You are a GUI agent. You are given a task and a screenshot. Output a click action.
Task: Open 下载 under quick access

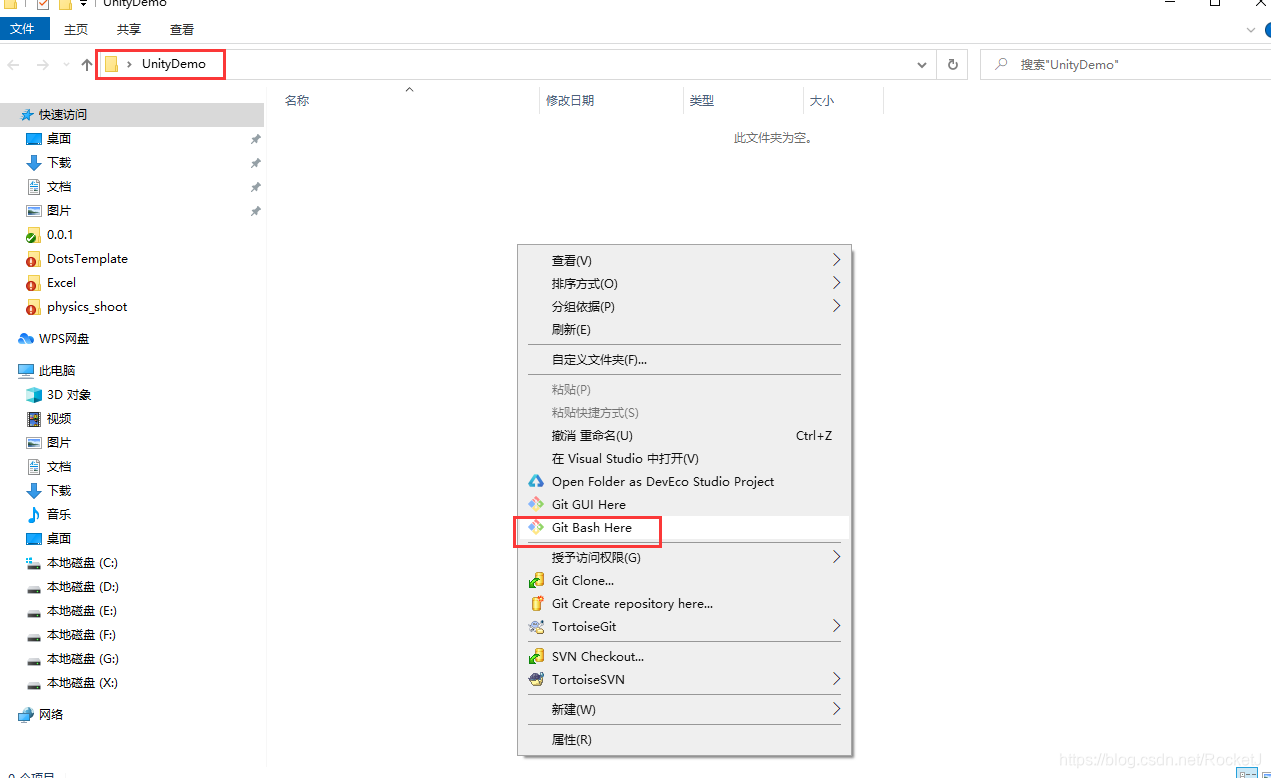(x=59, y=163)
